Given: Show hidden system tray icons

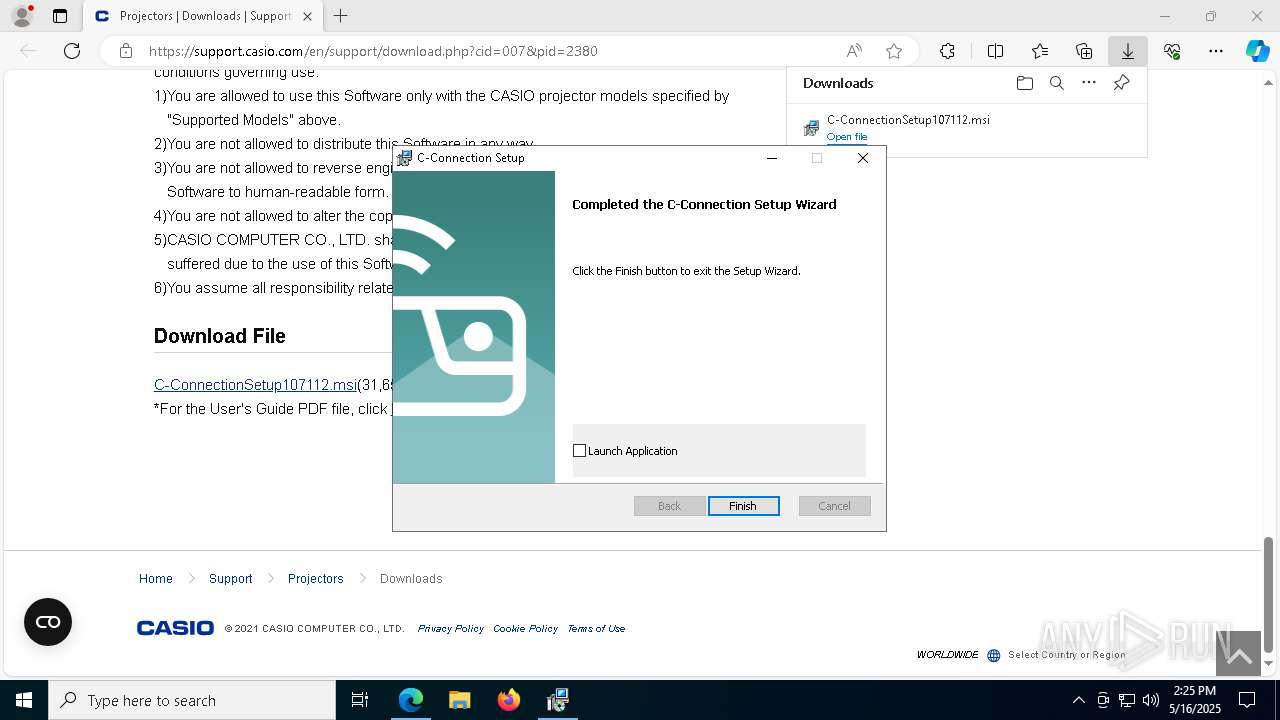Looking at the screenshot, I should [1078, 700].
